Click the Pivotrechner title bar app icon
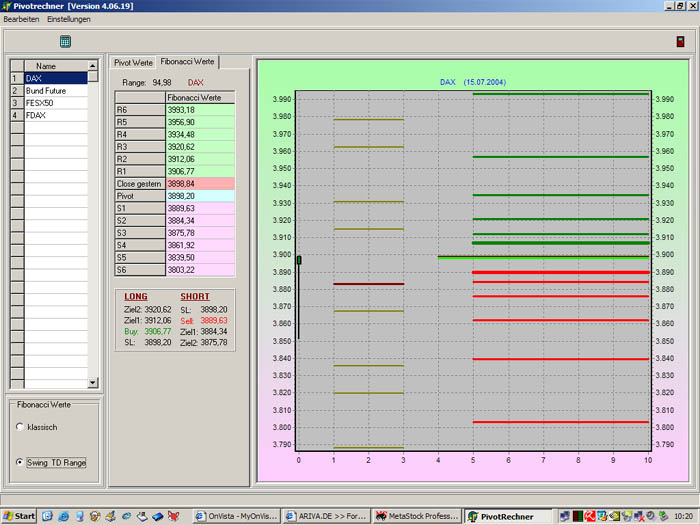The width and height of the screenshot is (700, 525). 7,6
